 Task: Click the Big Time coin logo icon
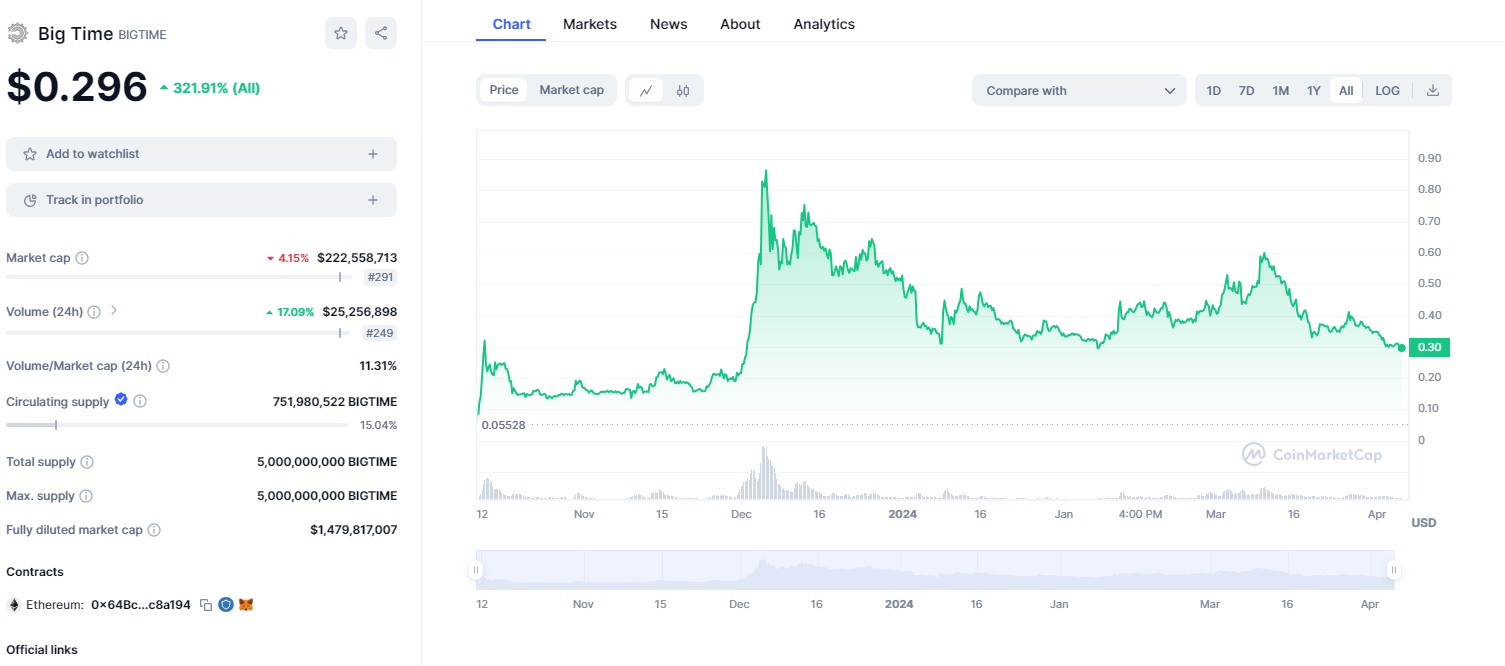pos(17,33)
